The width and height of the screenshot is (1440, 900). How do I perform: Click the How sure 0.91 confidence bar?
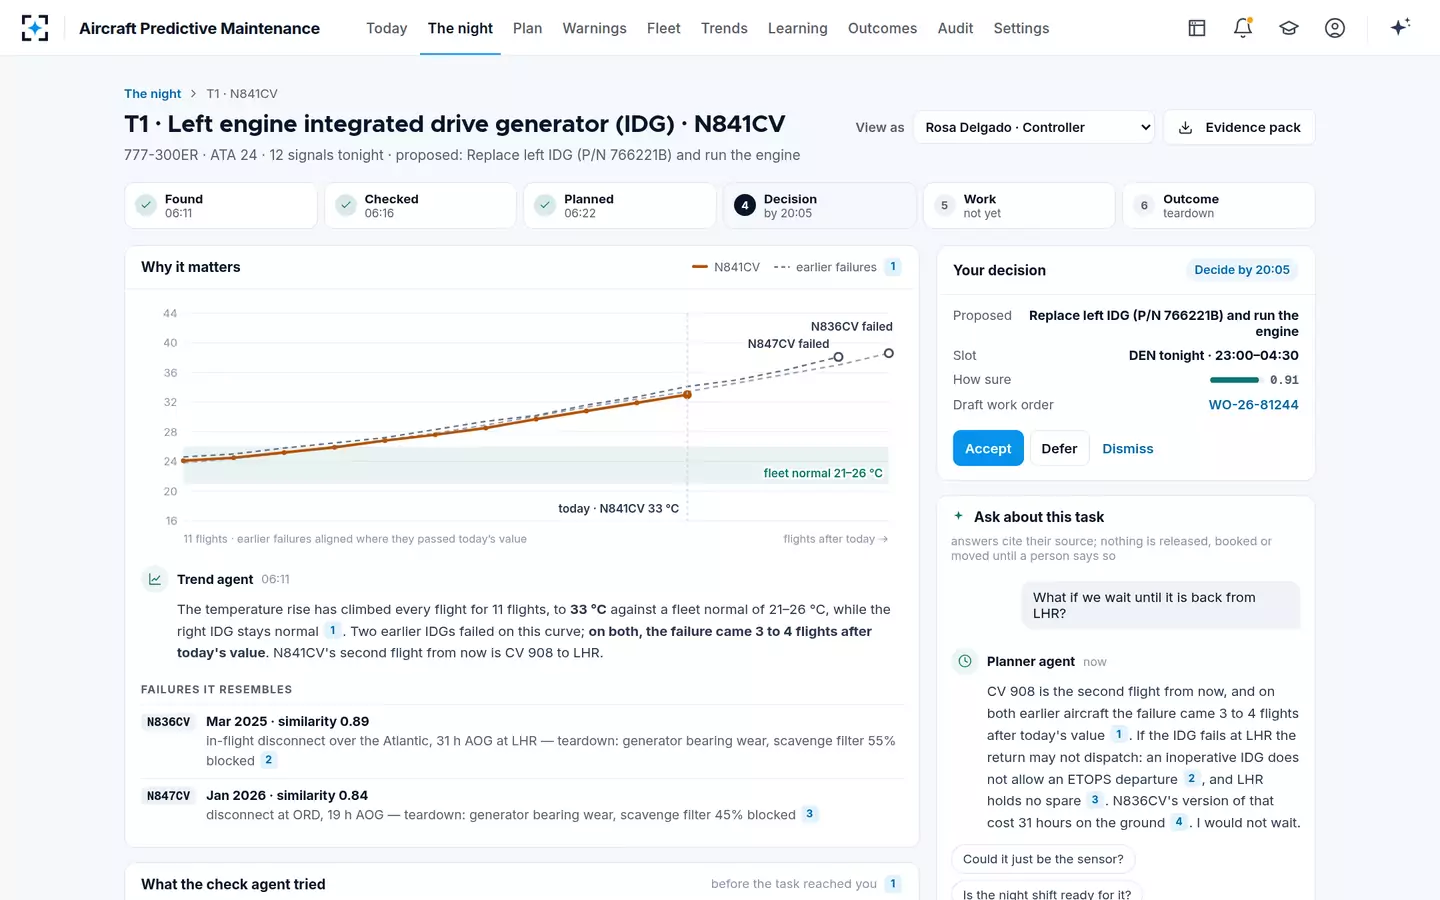point(1234,380)
